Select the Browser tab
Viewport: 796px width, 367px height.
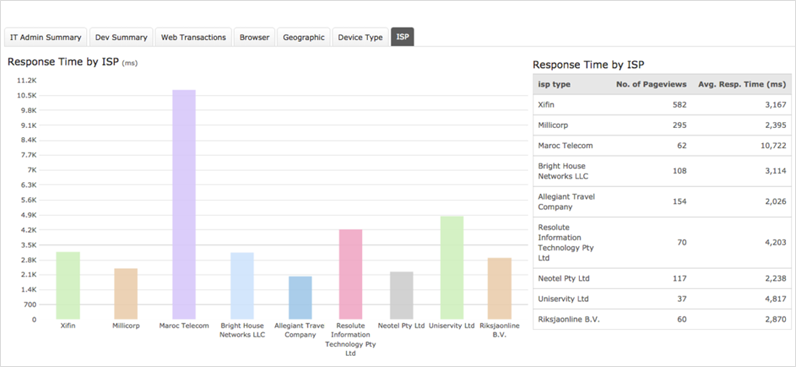(254, 37)
